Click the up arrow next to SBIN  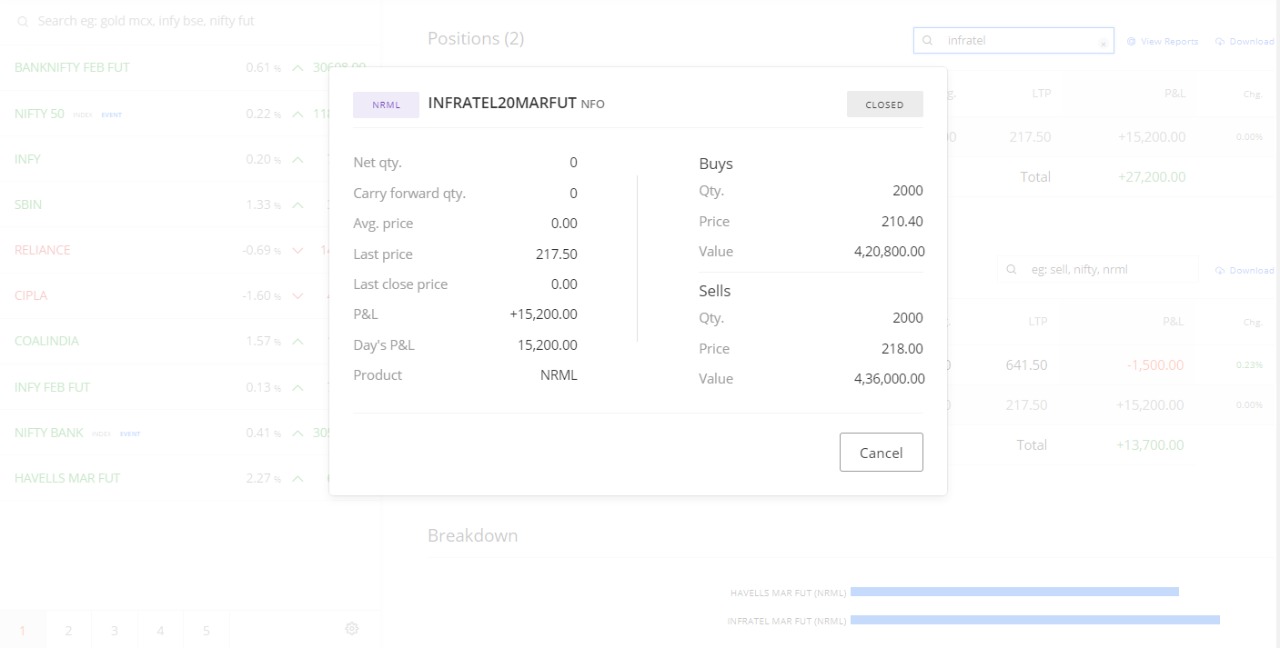click(297, 205)
